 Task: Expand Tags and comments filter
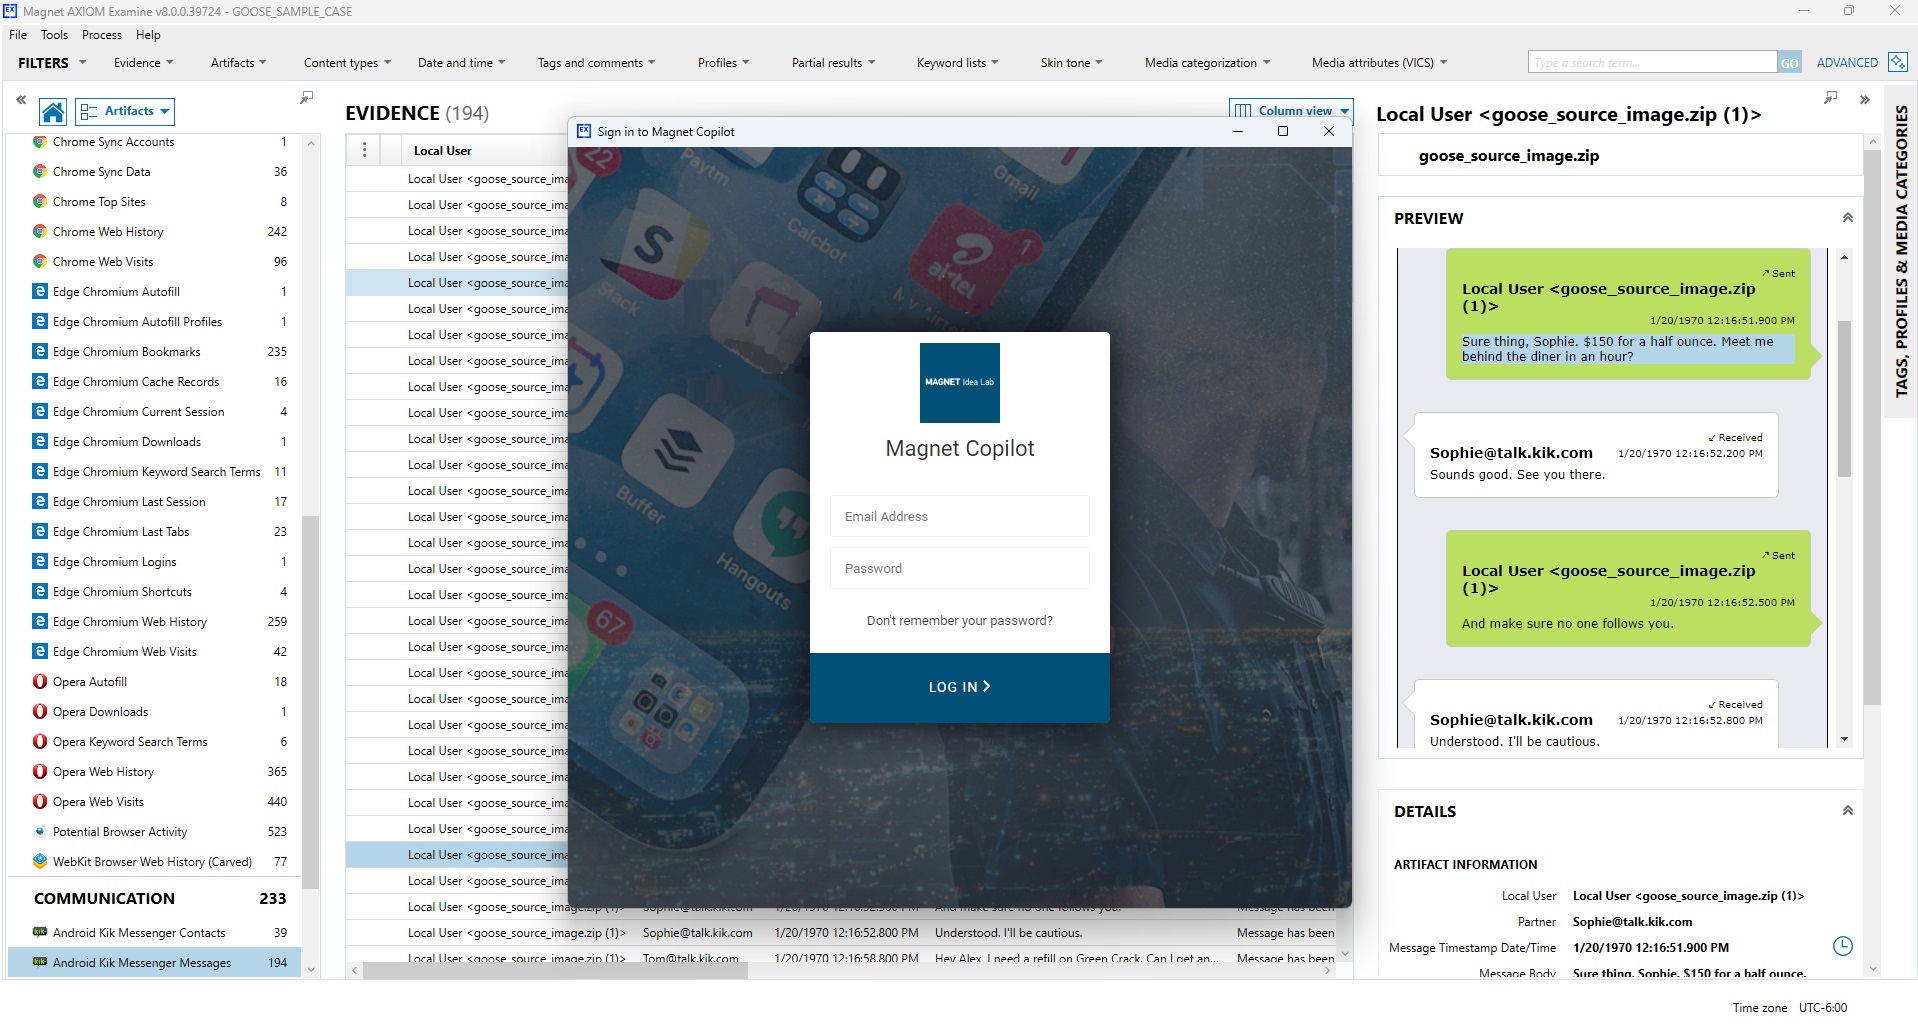(x=596, y=63)
